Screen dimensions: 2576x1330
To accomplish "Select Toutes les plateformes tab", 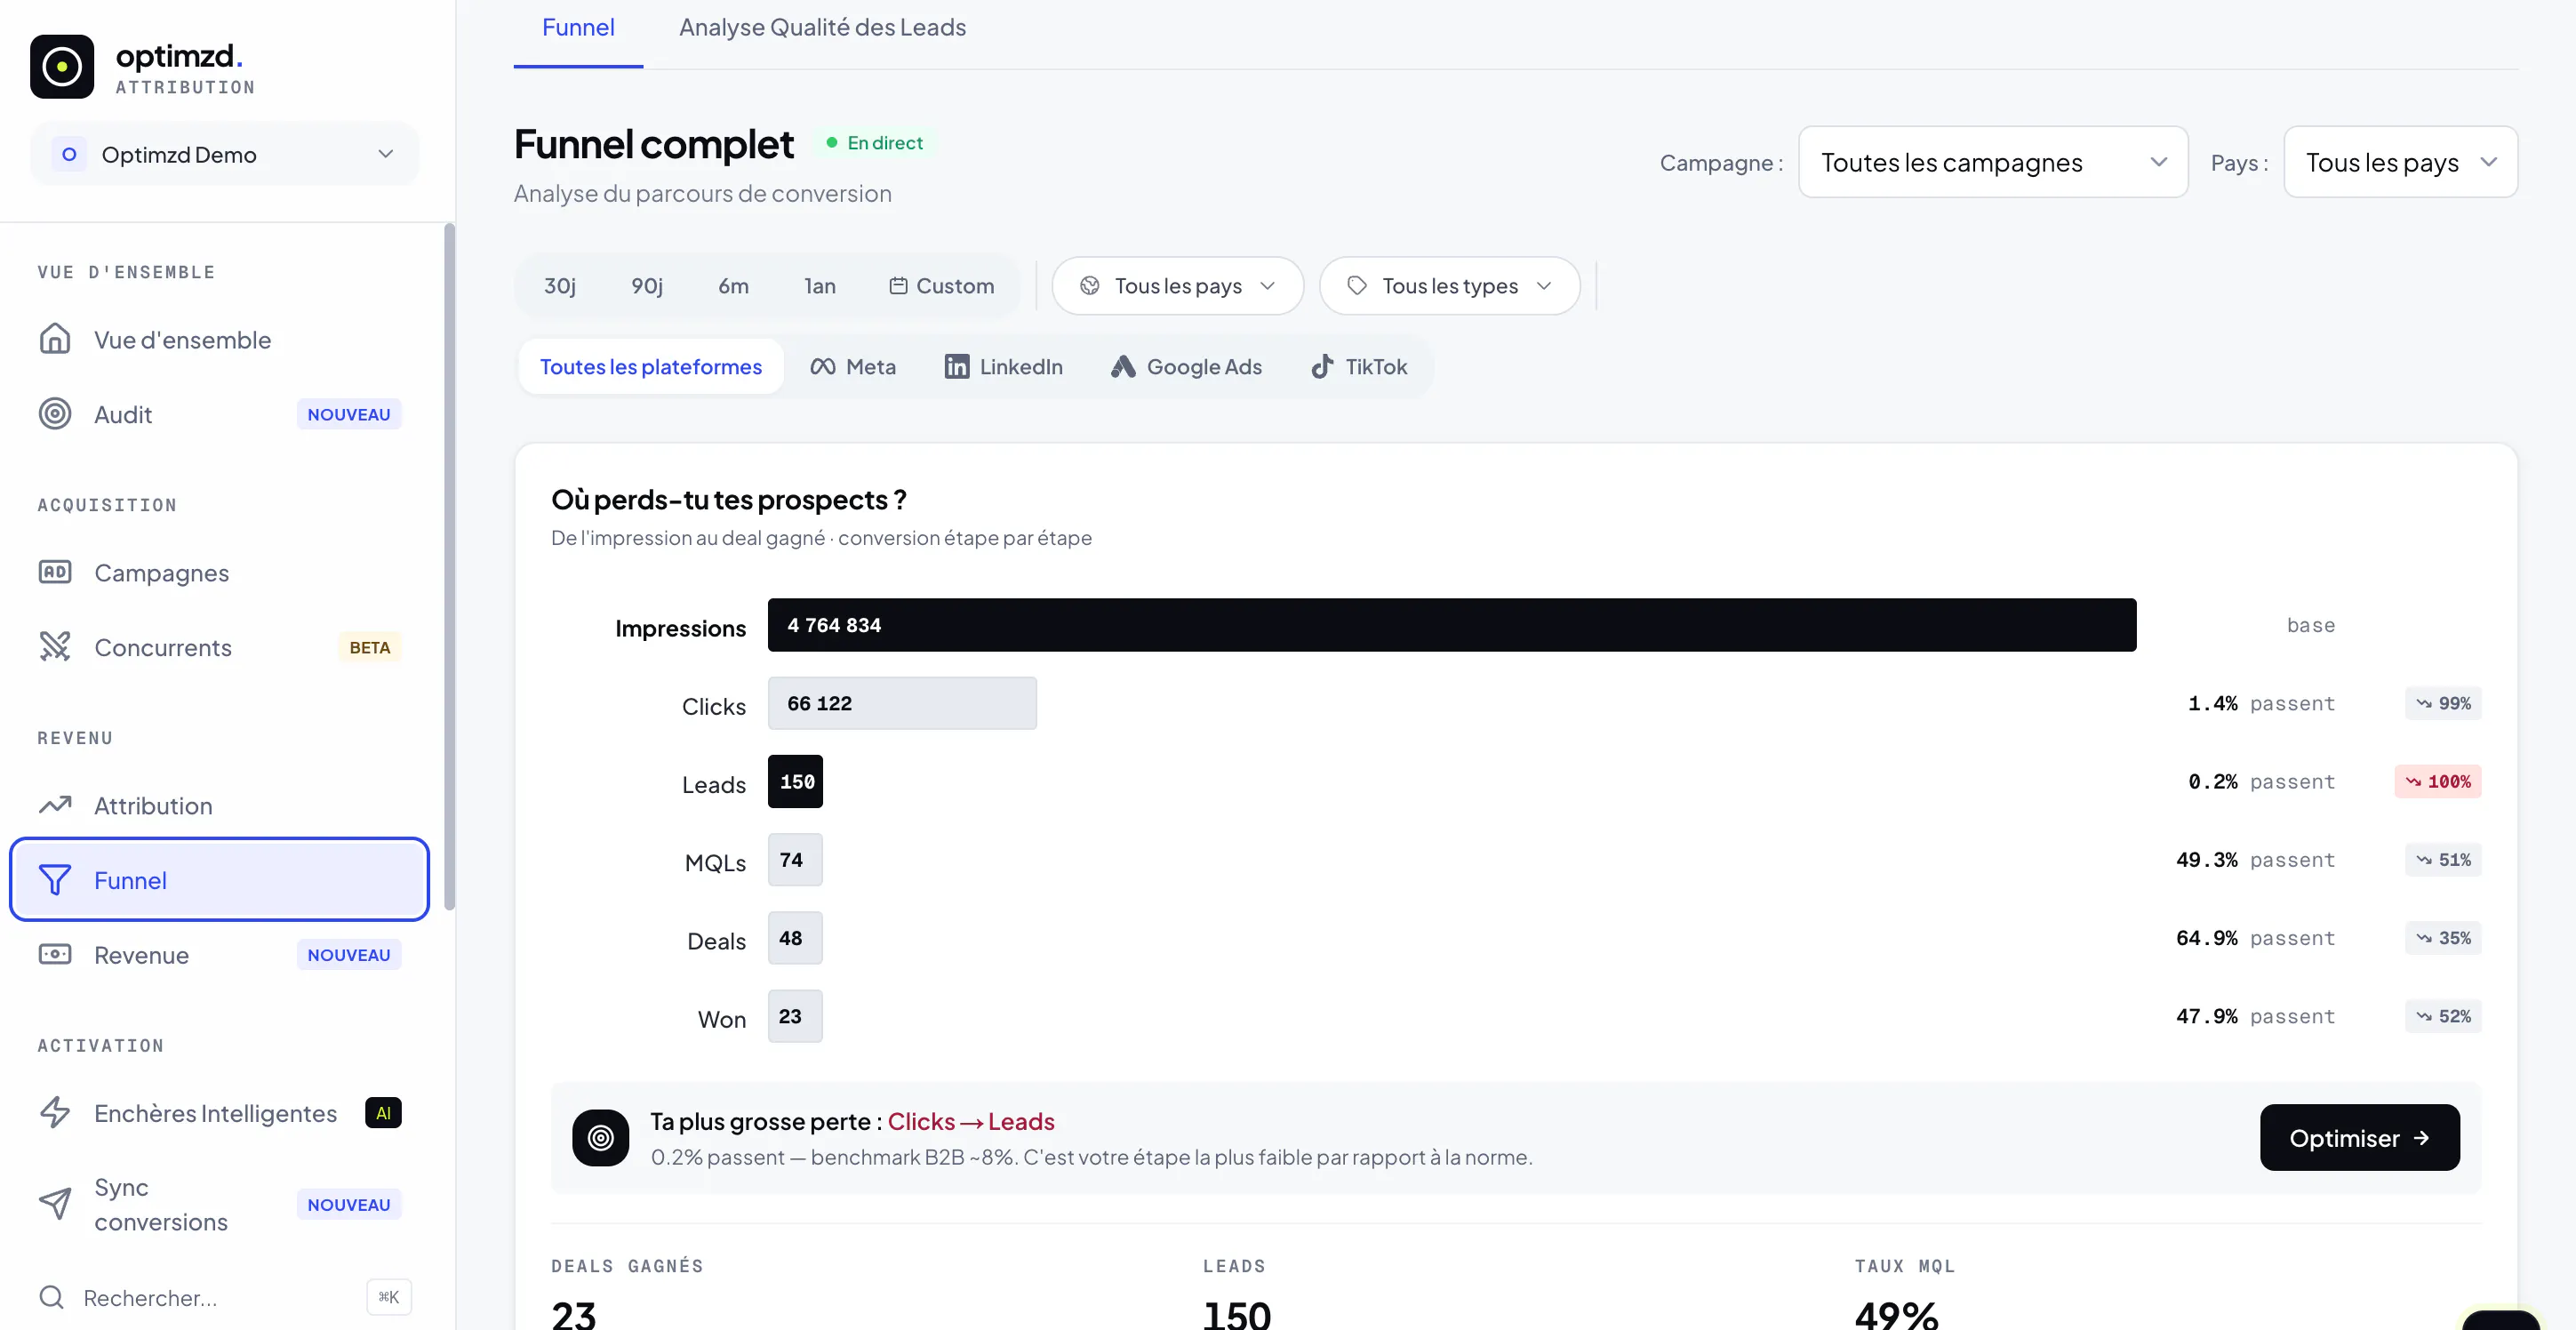I will tap(651, 367).
